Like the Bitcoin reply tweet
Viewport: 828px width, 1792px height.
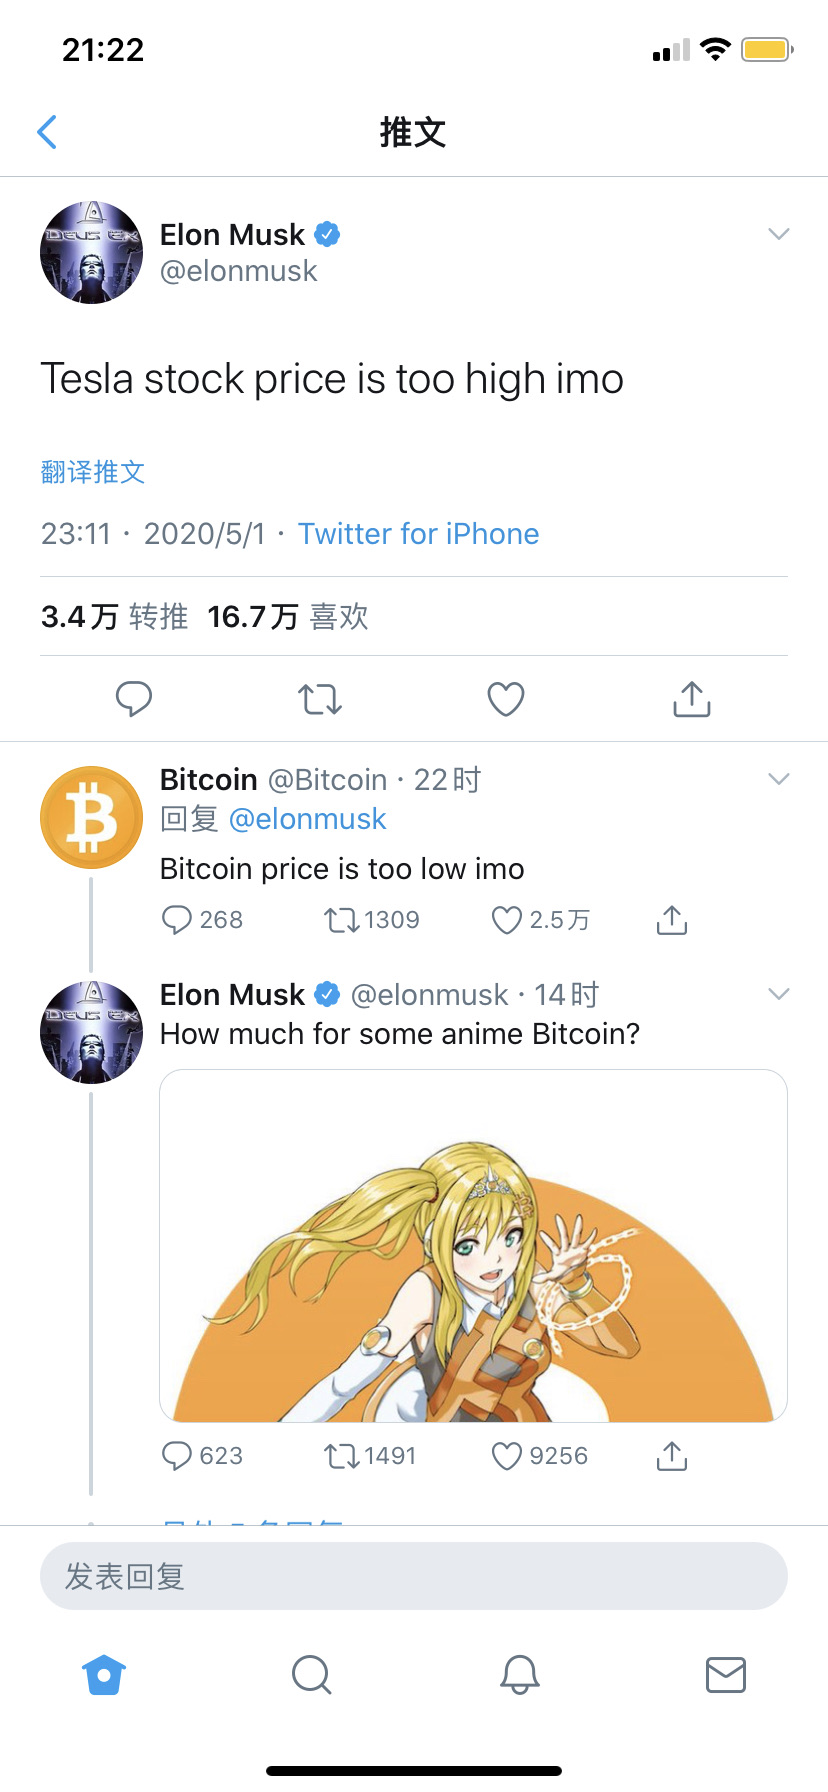[x=507, y=920]
